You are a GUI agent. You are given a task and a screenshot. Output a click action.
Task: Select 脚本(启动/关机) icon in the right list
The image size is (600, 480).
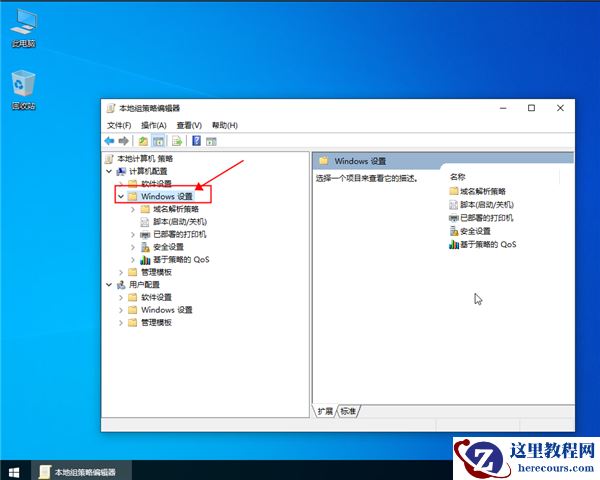(453, 204)
